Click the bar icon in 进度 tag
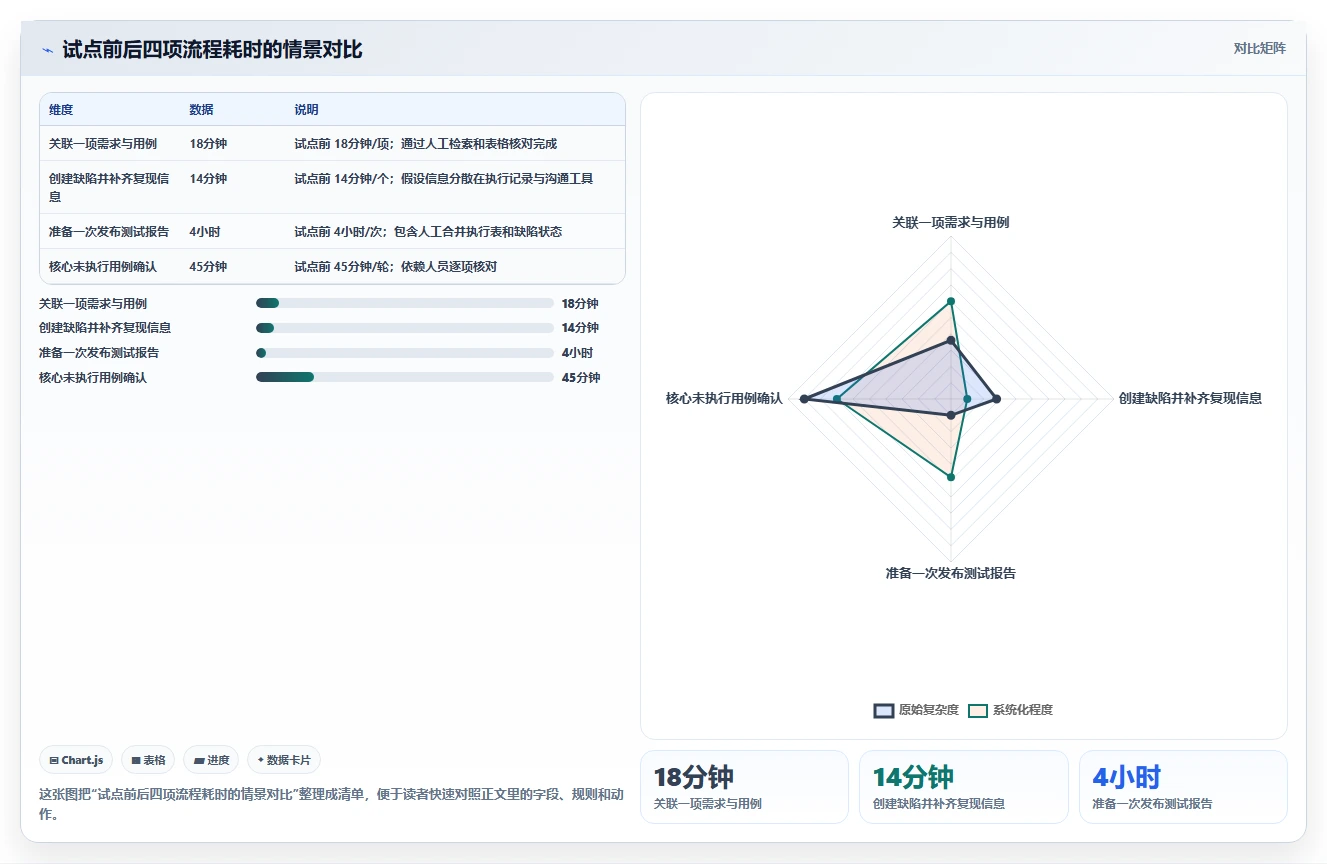The image size is (1327, 864). [x=198, y=760]
